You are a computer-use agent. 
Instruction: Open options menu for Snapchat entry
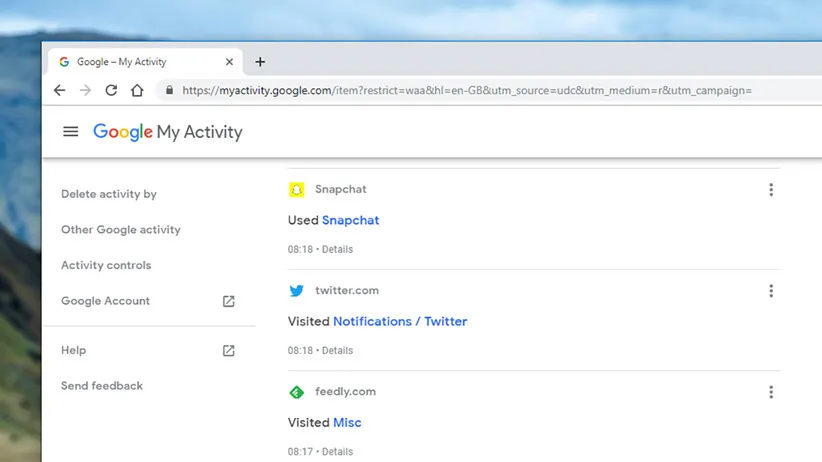770,190
